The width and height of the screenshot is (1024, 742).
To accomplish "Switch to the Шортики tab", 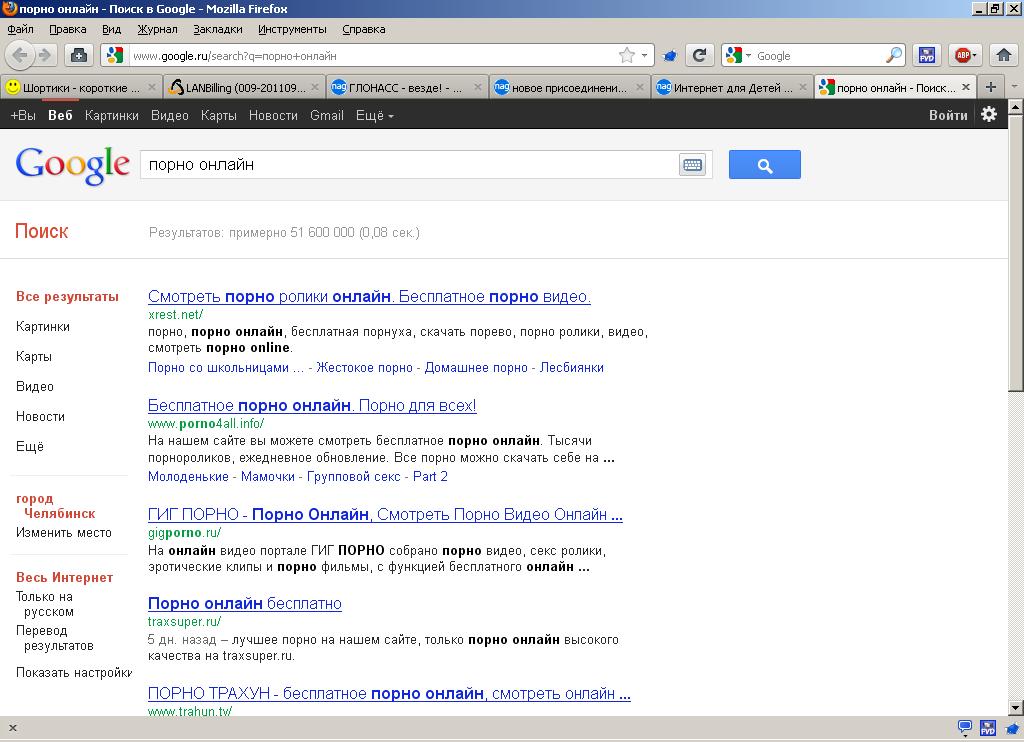I will coord(81,88).
